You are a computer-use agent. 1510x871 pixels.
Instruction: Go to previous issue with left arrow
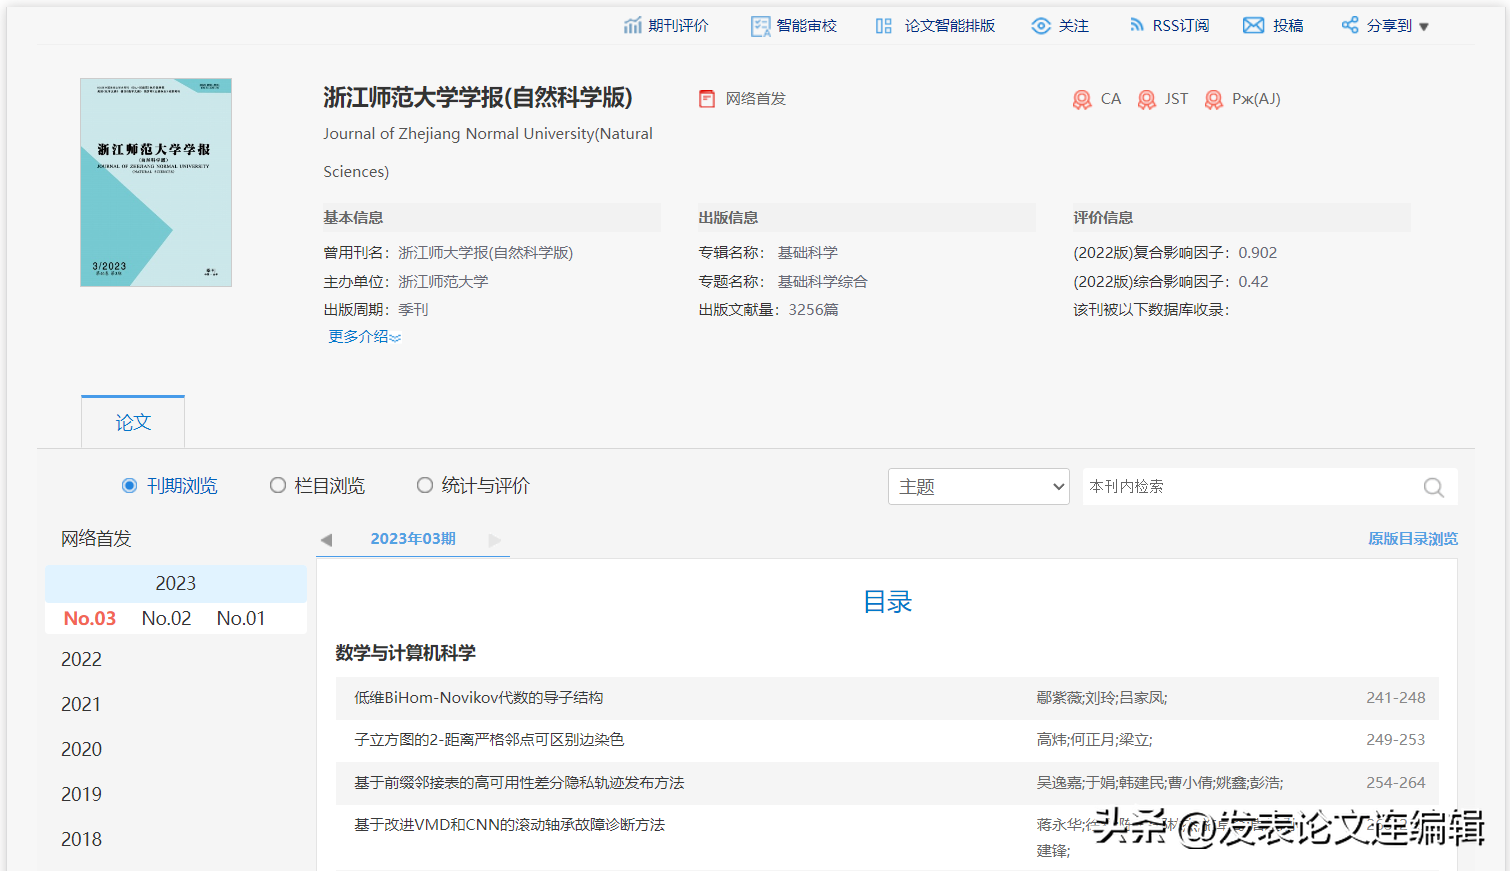pos(326,540)
